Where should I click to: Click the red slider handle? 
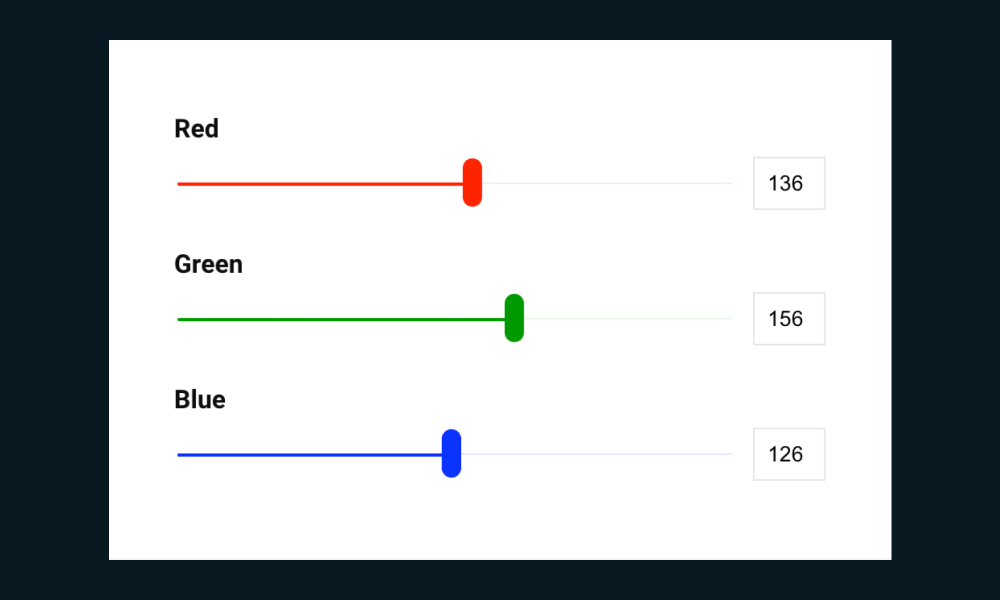473,183
